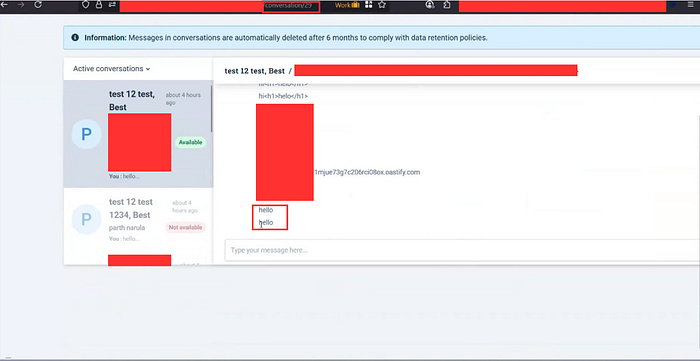Click the browser forward arrow
The width and height of the screenshot is (700, 361).
tap(21, 4)
